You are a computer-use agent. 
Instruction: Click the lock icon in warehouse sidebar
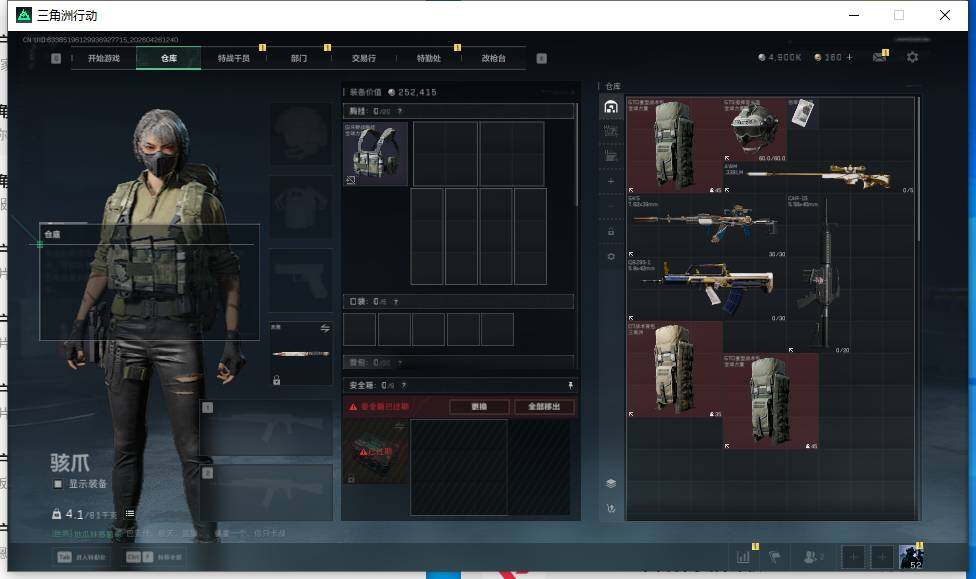click(611, 232)
